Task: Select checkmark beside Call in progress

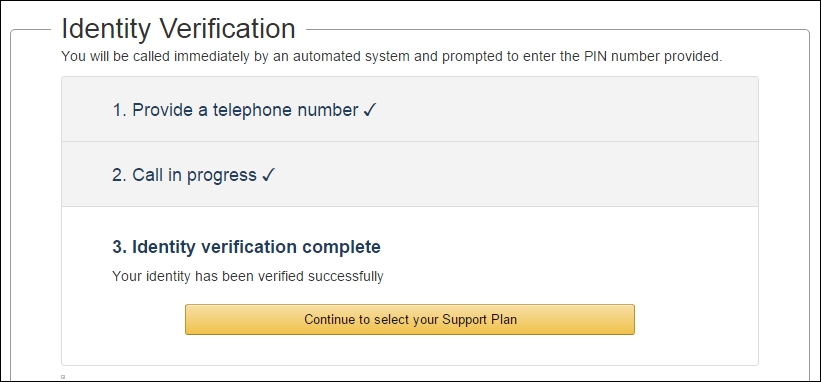Action: (268, 175)
